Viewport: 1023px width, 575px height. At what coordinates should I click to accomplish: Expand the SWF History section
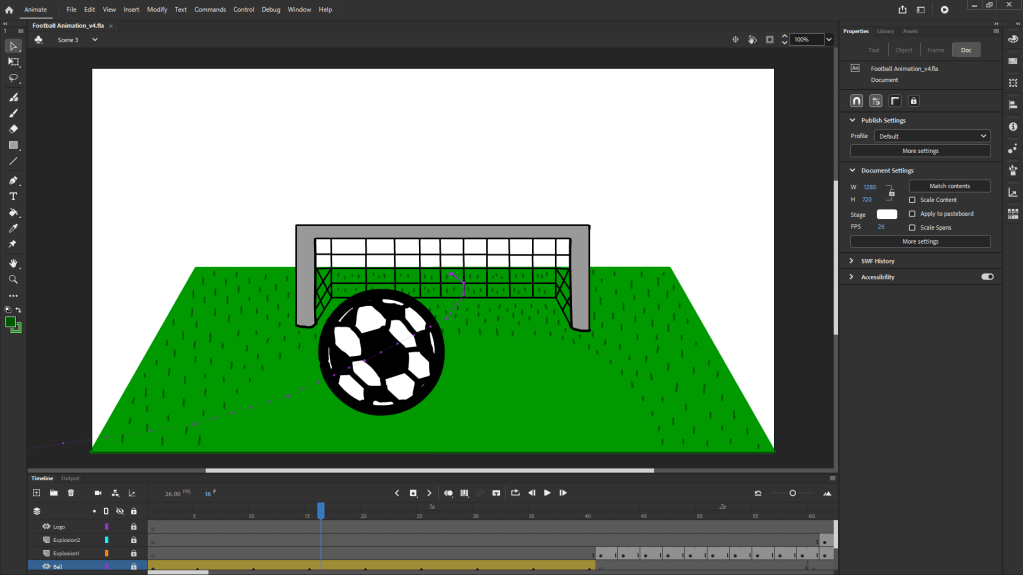[877, 261]
